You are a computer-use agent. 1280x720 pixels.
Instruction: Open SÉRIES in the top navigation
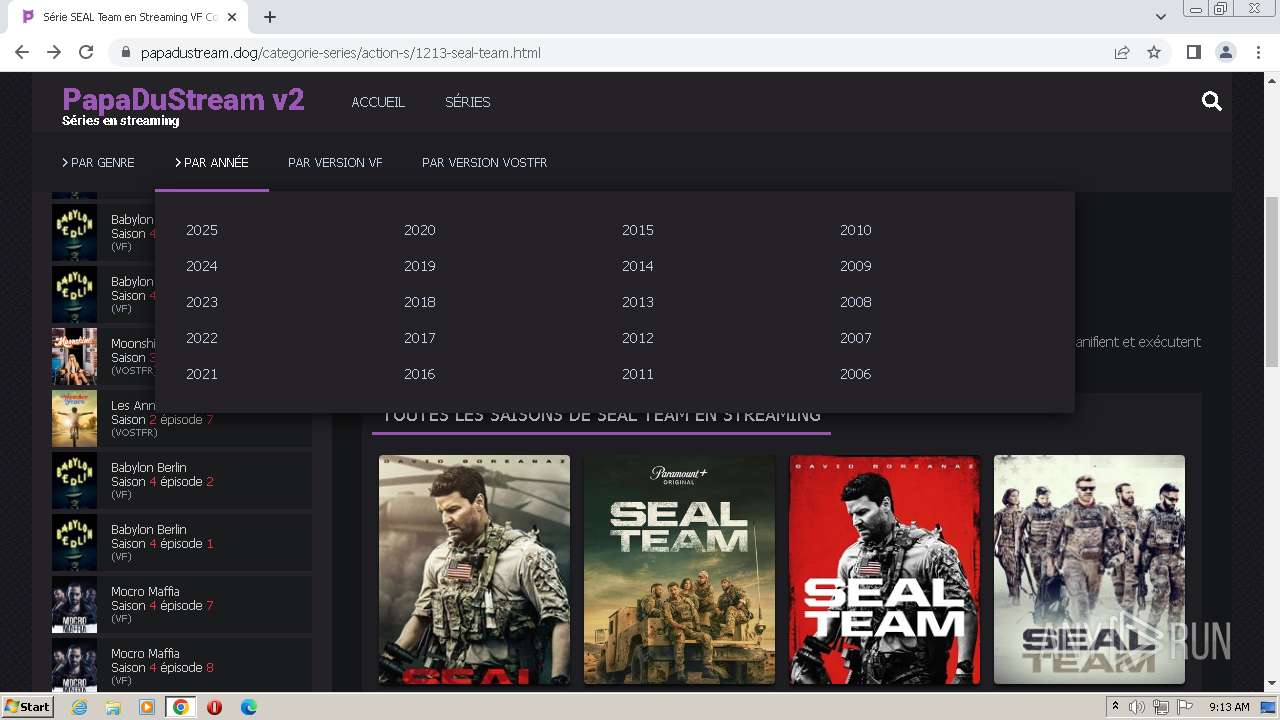point(467,102)
